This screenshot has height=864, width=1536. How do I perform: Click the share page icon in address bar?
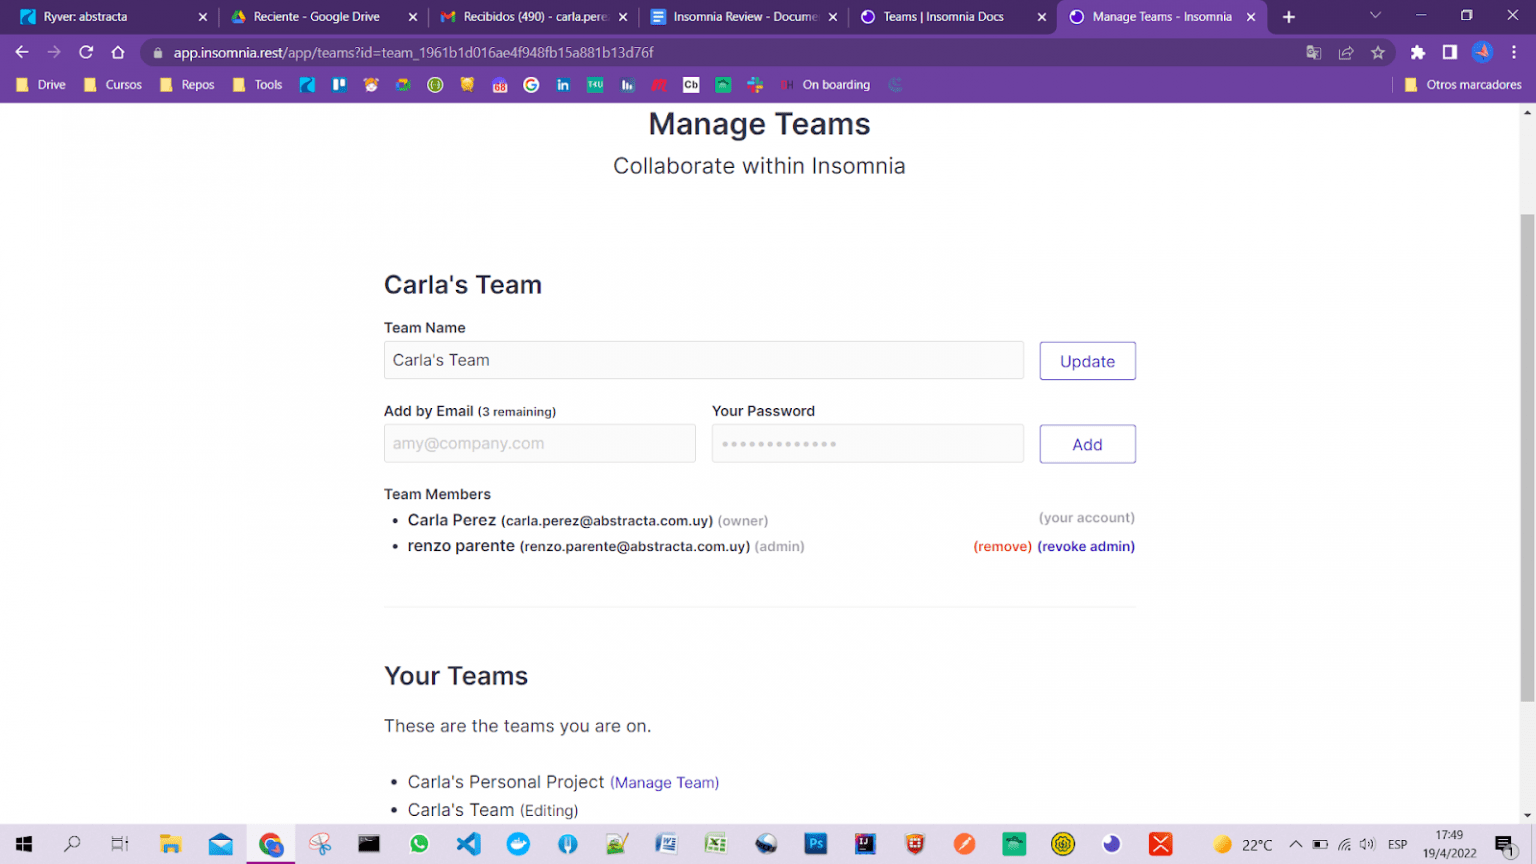(x=1346, y=52)
